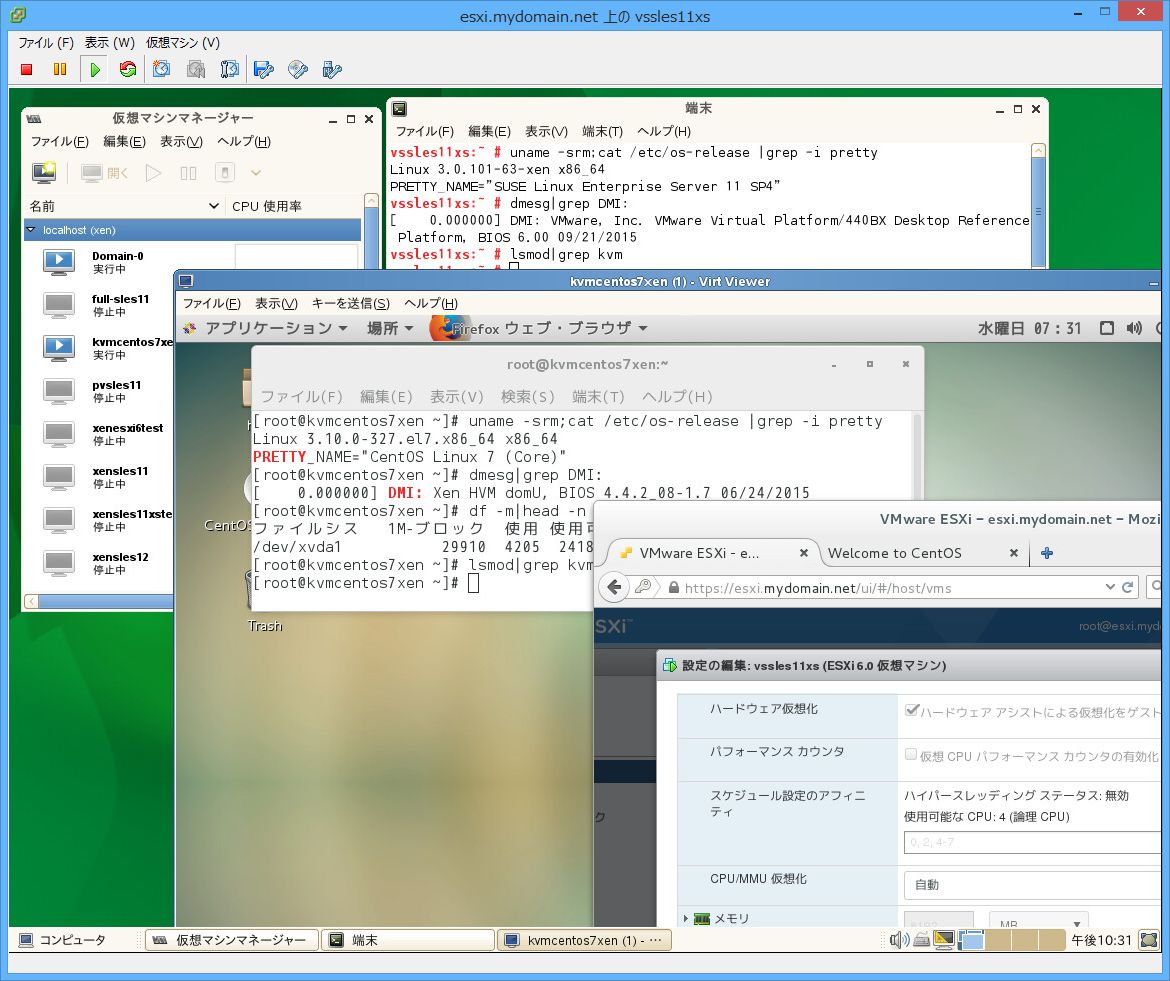1170x981 pixels.
Task: Click the connect CD/DVD device icon
Action: [298, 69]
